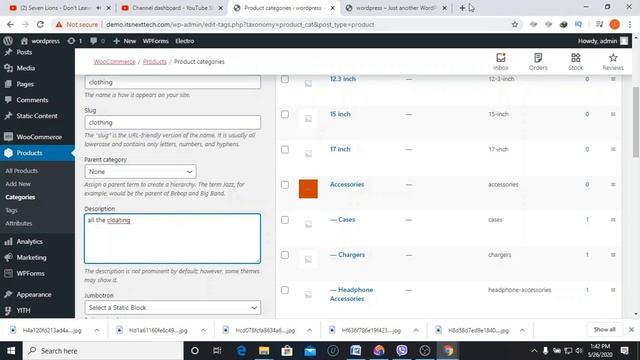
Task: Open a new browser tab
Action: (x=462, y=8)
